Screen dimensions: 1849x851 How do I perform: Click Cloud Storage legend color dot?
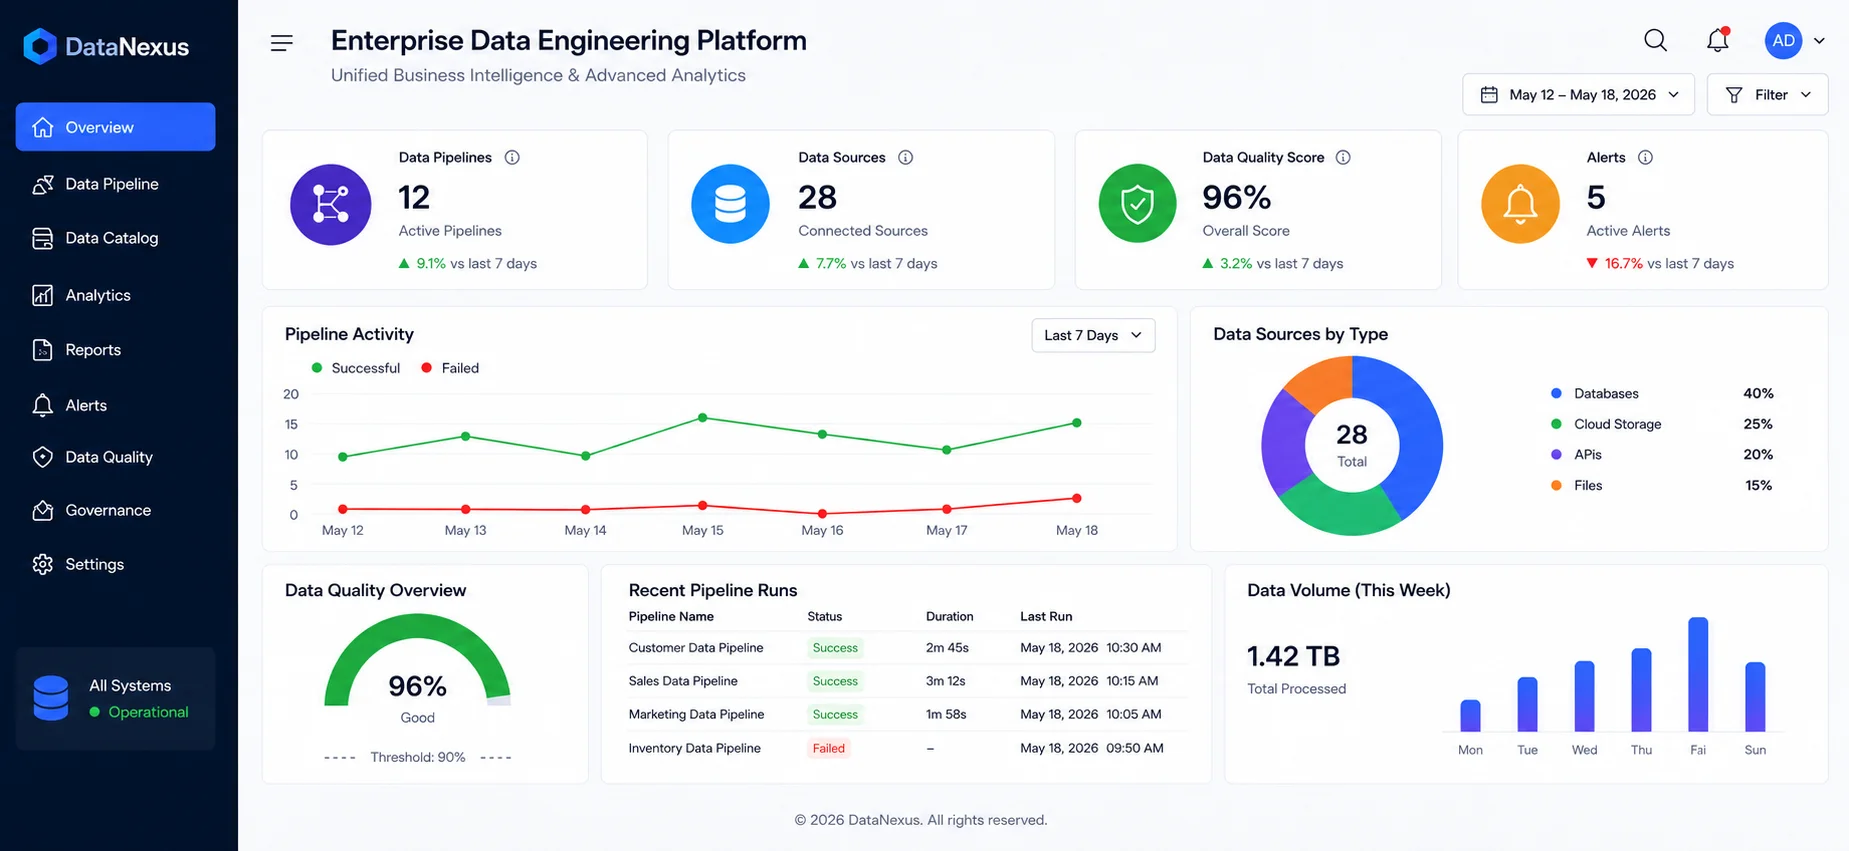pyautogui.click(x=1556, y=424)
